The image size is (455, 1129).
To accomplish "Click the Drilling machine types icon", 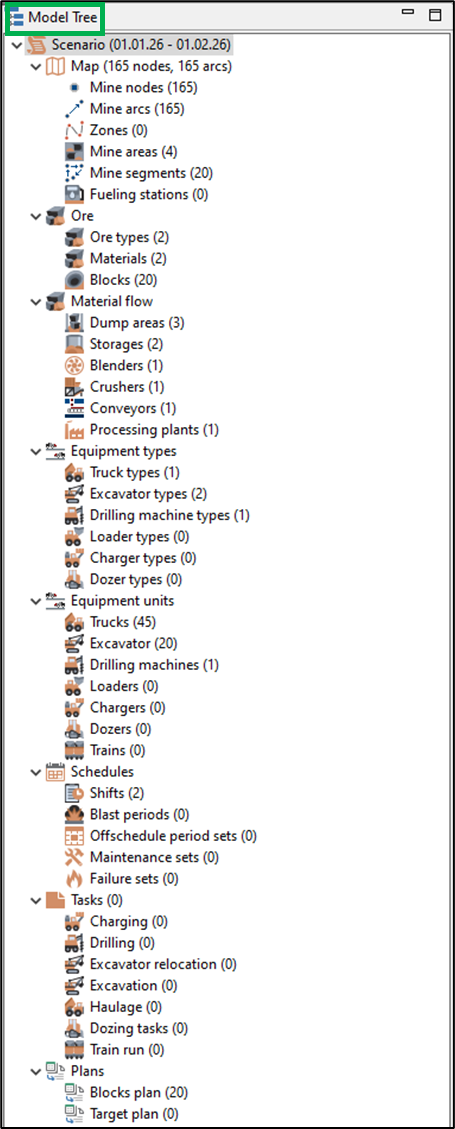I will [x=74, y=516].
